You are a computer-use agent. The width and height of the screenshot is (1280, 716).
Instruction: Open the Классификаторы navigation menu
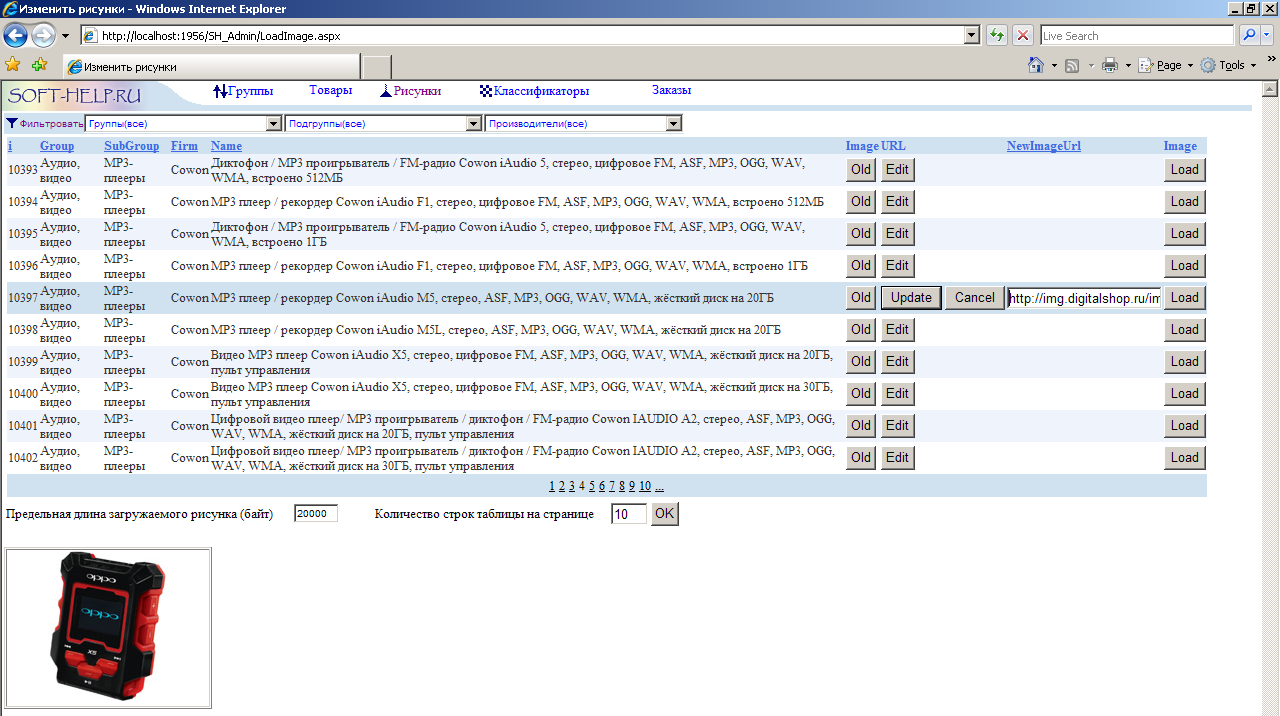535,91
